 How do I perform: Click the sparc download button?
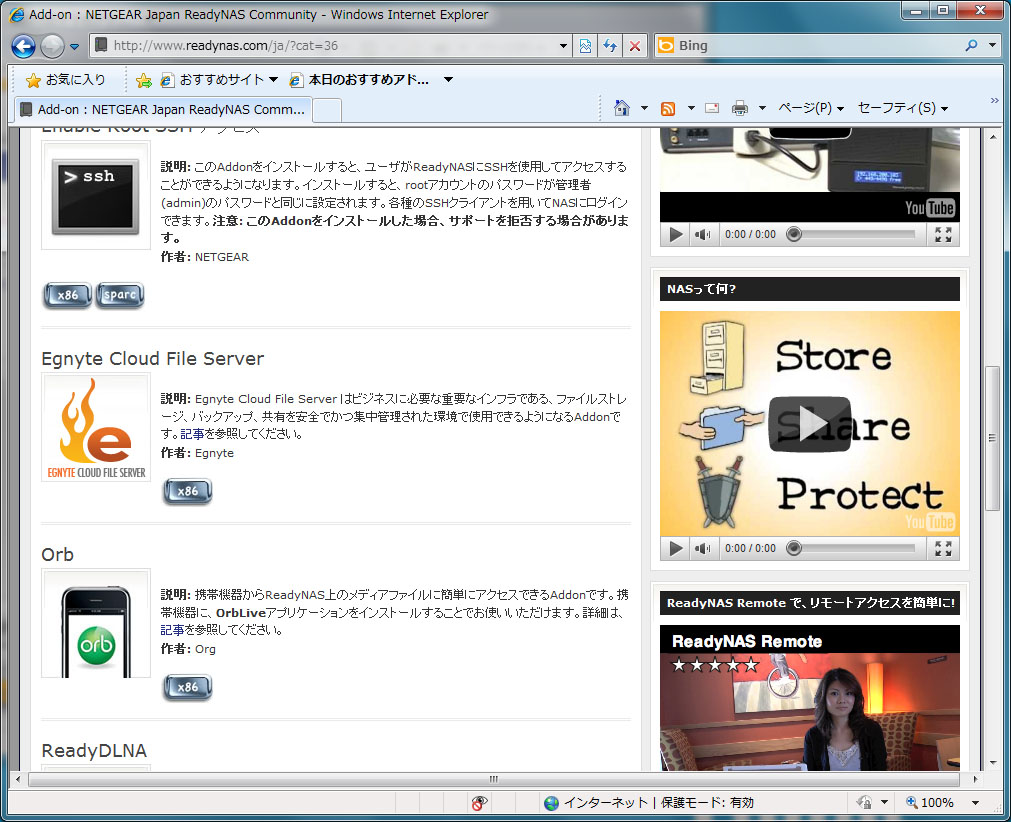tap(120, 296)
